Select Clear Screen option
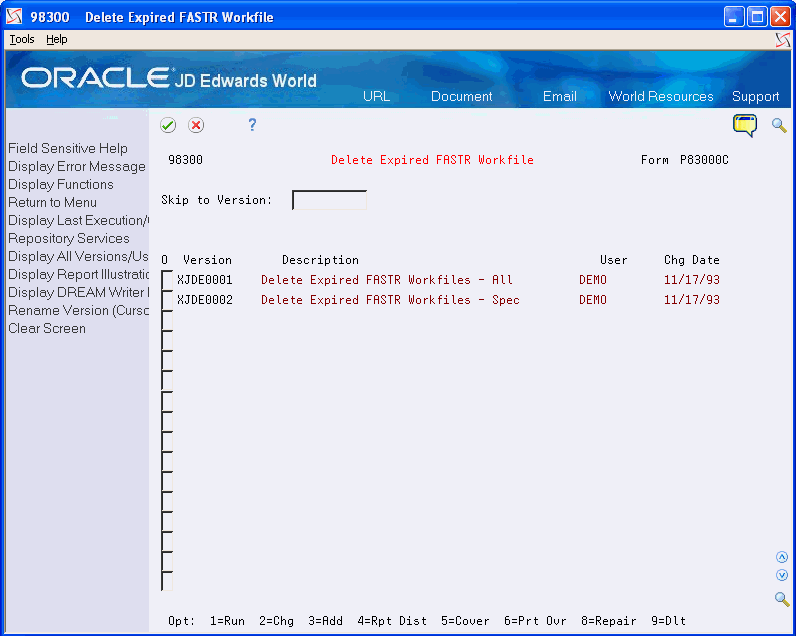 [x=47, y=328]
